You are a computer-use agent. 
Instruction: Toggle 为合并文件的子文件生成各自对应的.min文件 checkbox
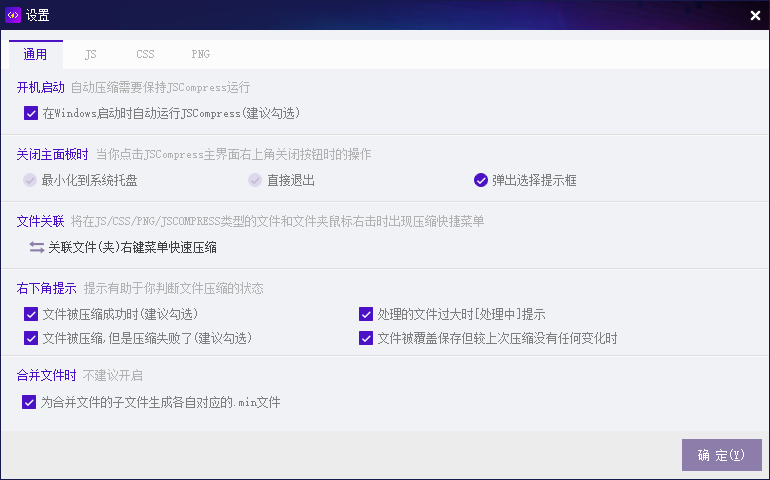pyautogui.click(x=29, y=402)
